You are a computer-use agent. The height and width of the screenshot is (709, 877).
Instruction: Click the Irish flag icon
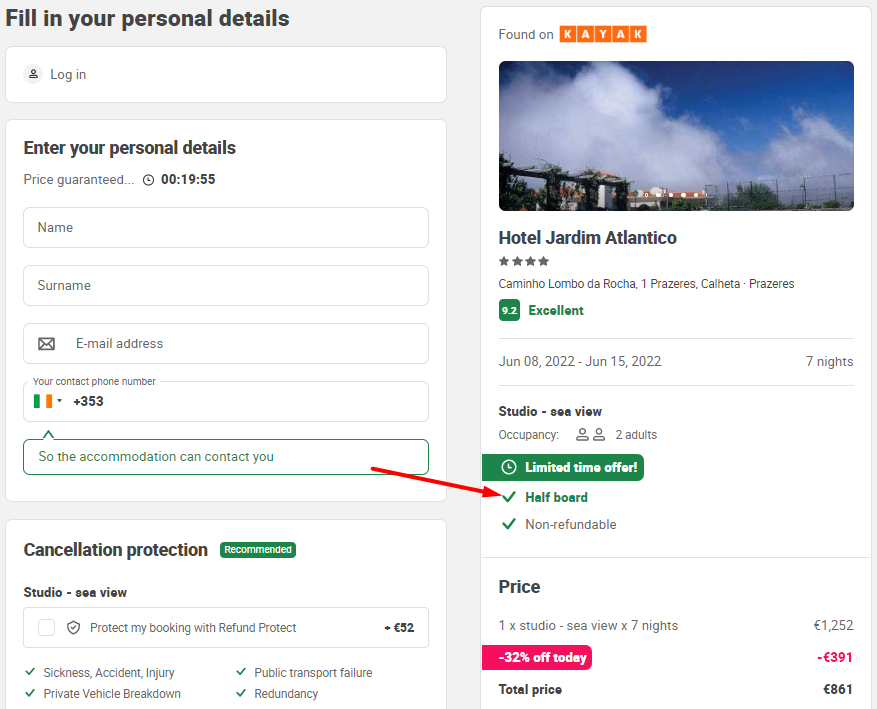pyautogui.click(x=43, y=401)
